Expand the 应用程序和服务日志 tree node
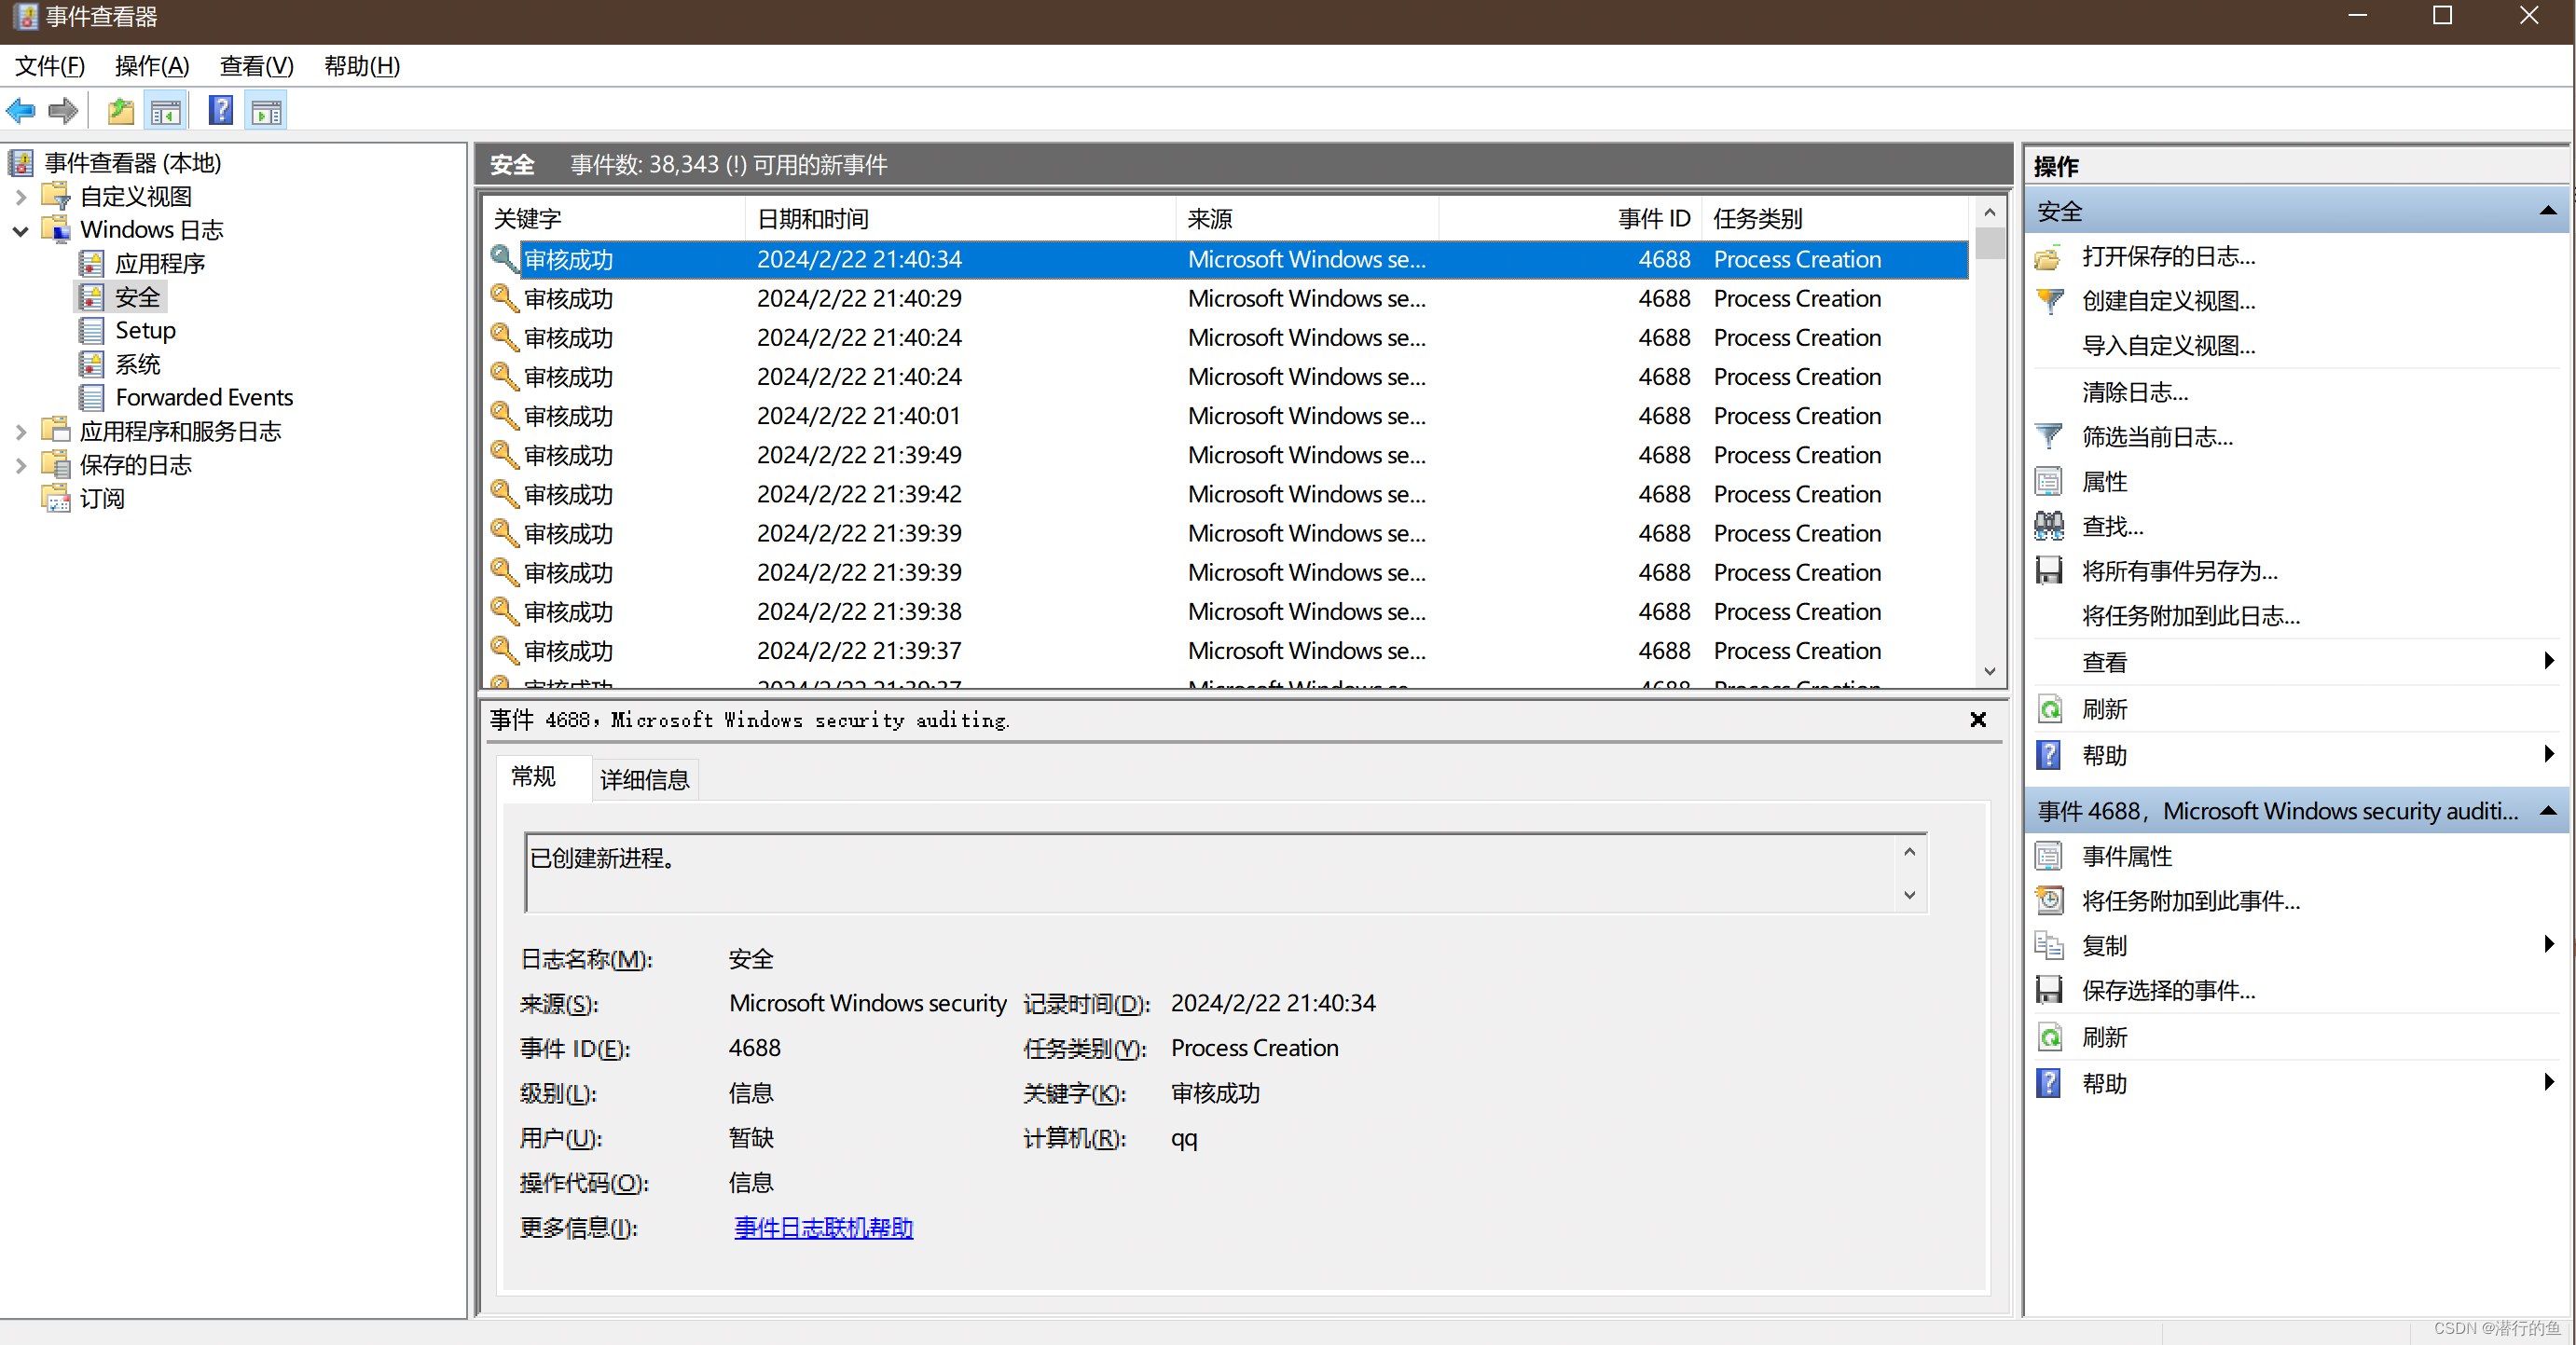2576x1345 pixels. pos(20,432)
